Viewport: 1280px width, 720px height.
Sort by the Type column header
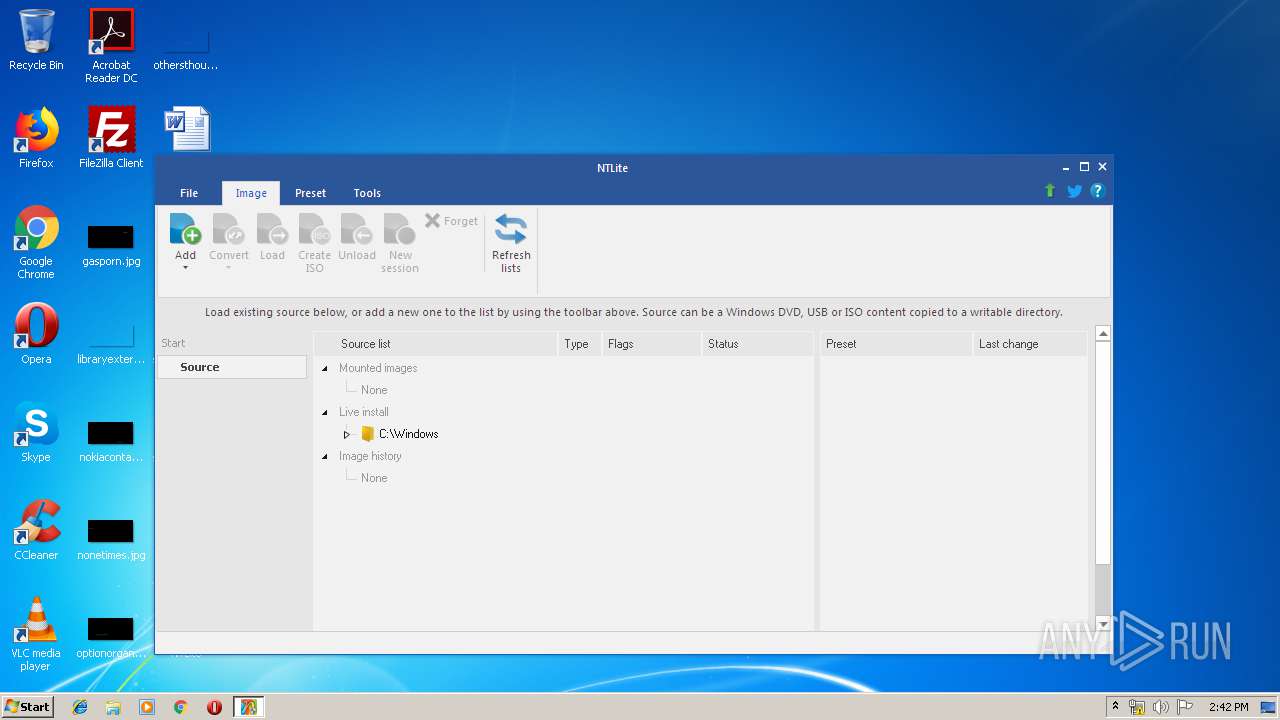pos(579,344)
